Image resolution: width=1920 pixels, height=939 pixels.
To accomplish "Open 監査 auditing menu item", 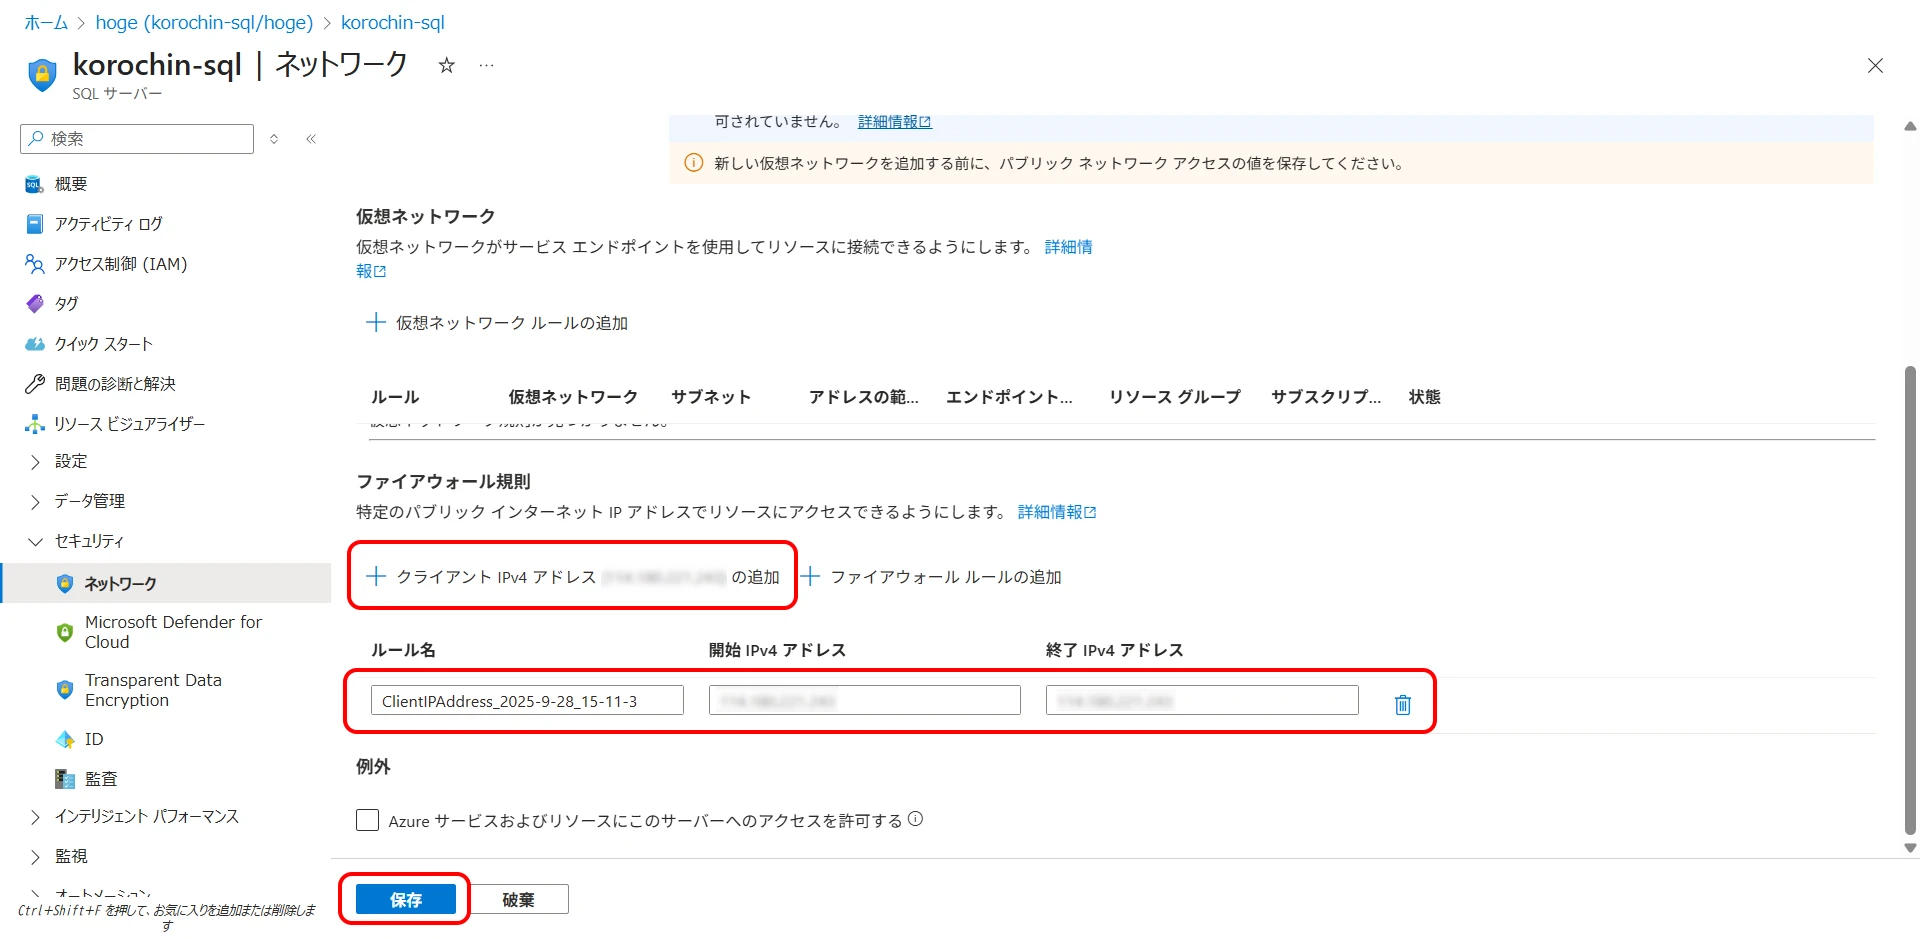I will coord(100,779).
